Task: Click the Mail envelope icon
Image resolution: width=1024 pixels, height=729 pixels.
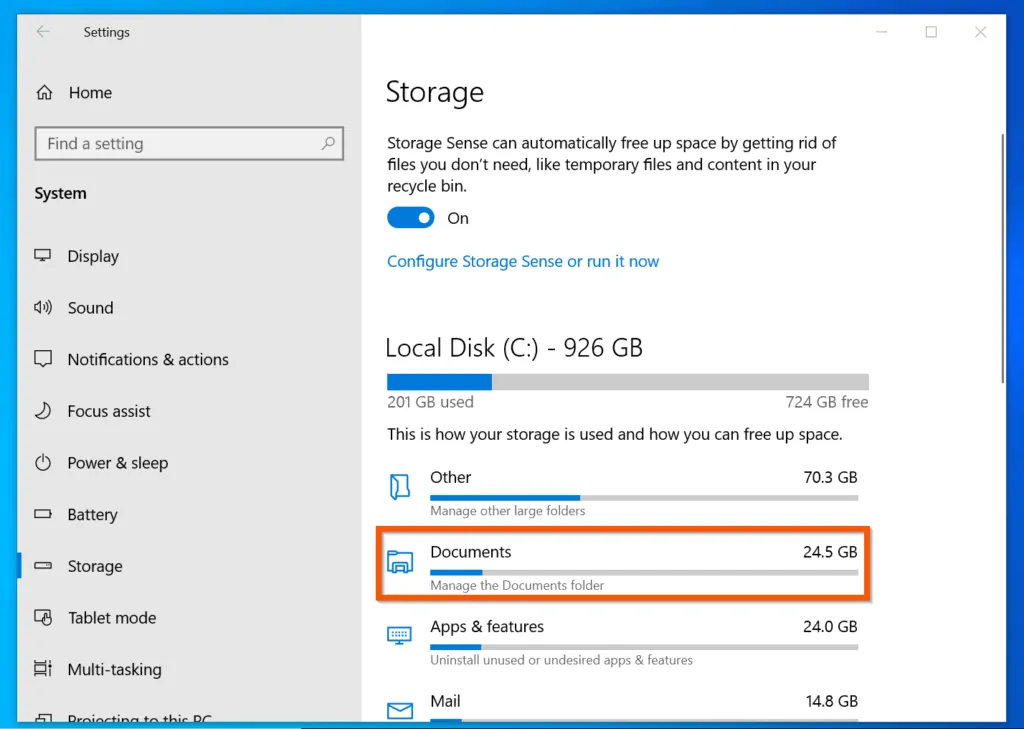Action: 400,710
